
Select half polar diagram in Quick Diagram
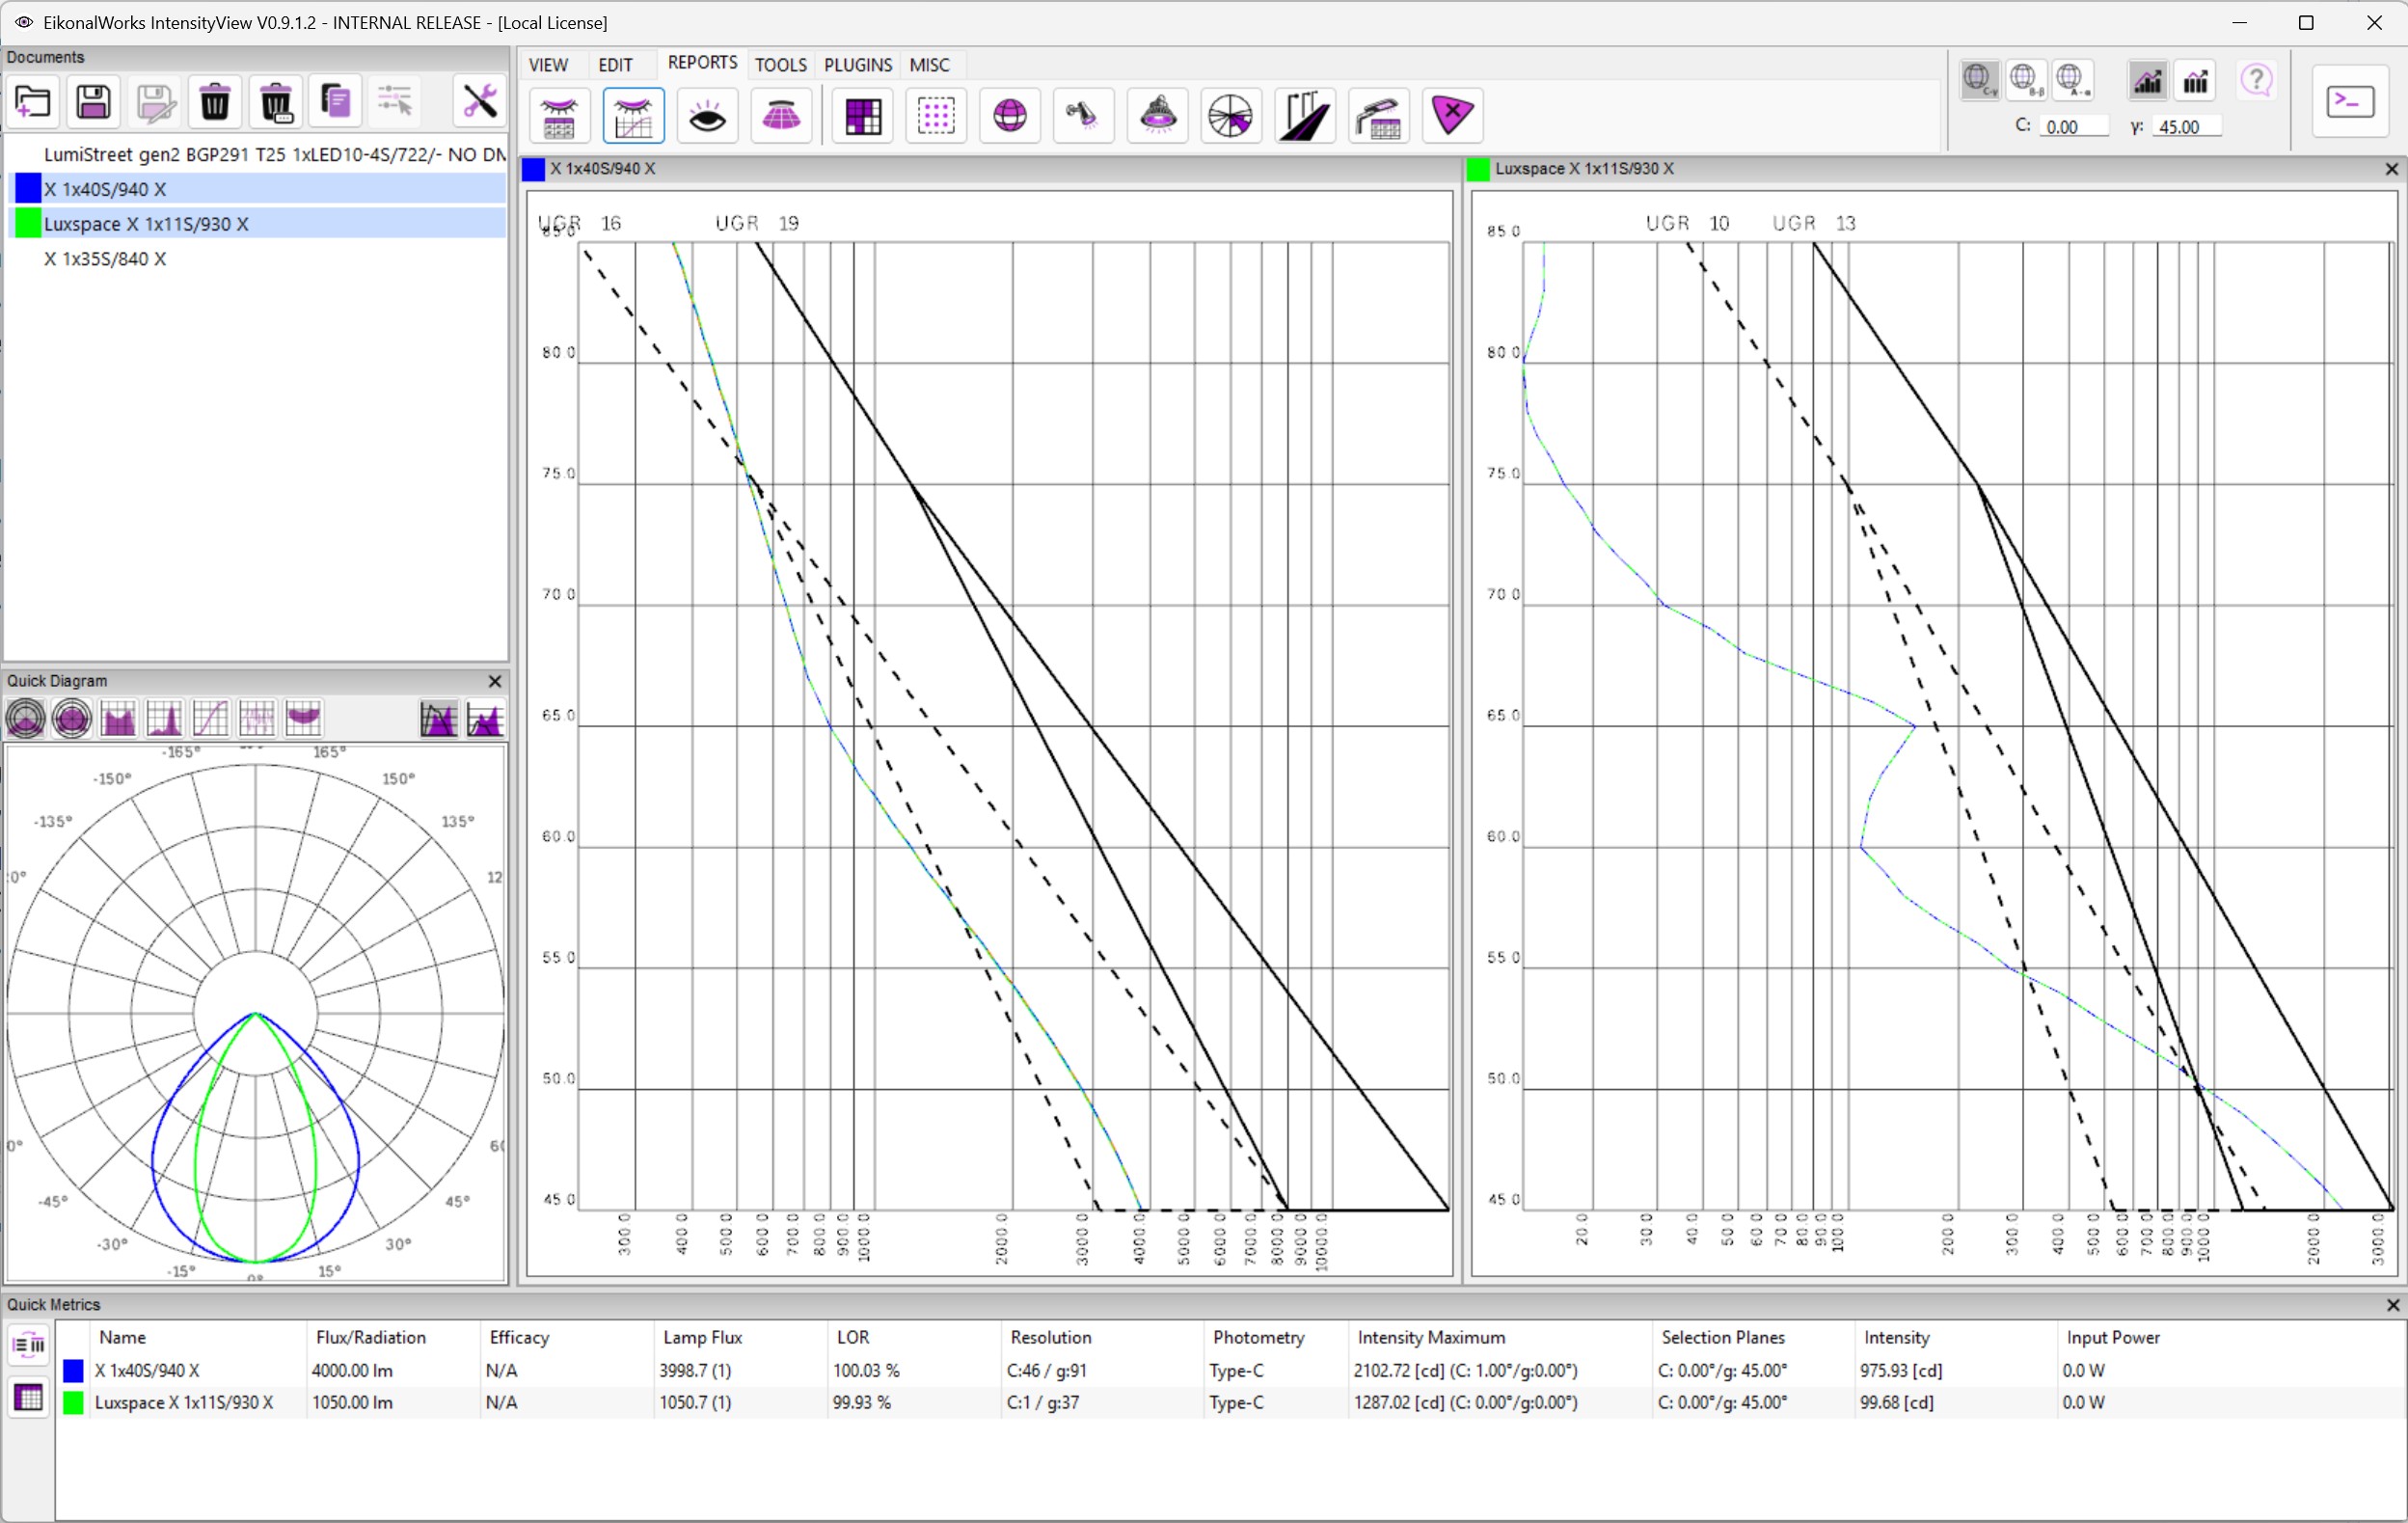coord(26,718)
